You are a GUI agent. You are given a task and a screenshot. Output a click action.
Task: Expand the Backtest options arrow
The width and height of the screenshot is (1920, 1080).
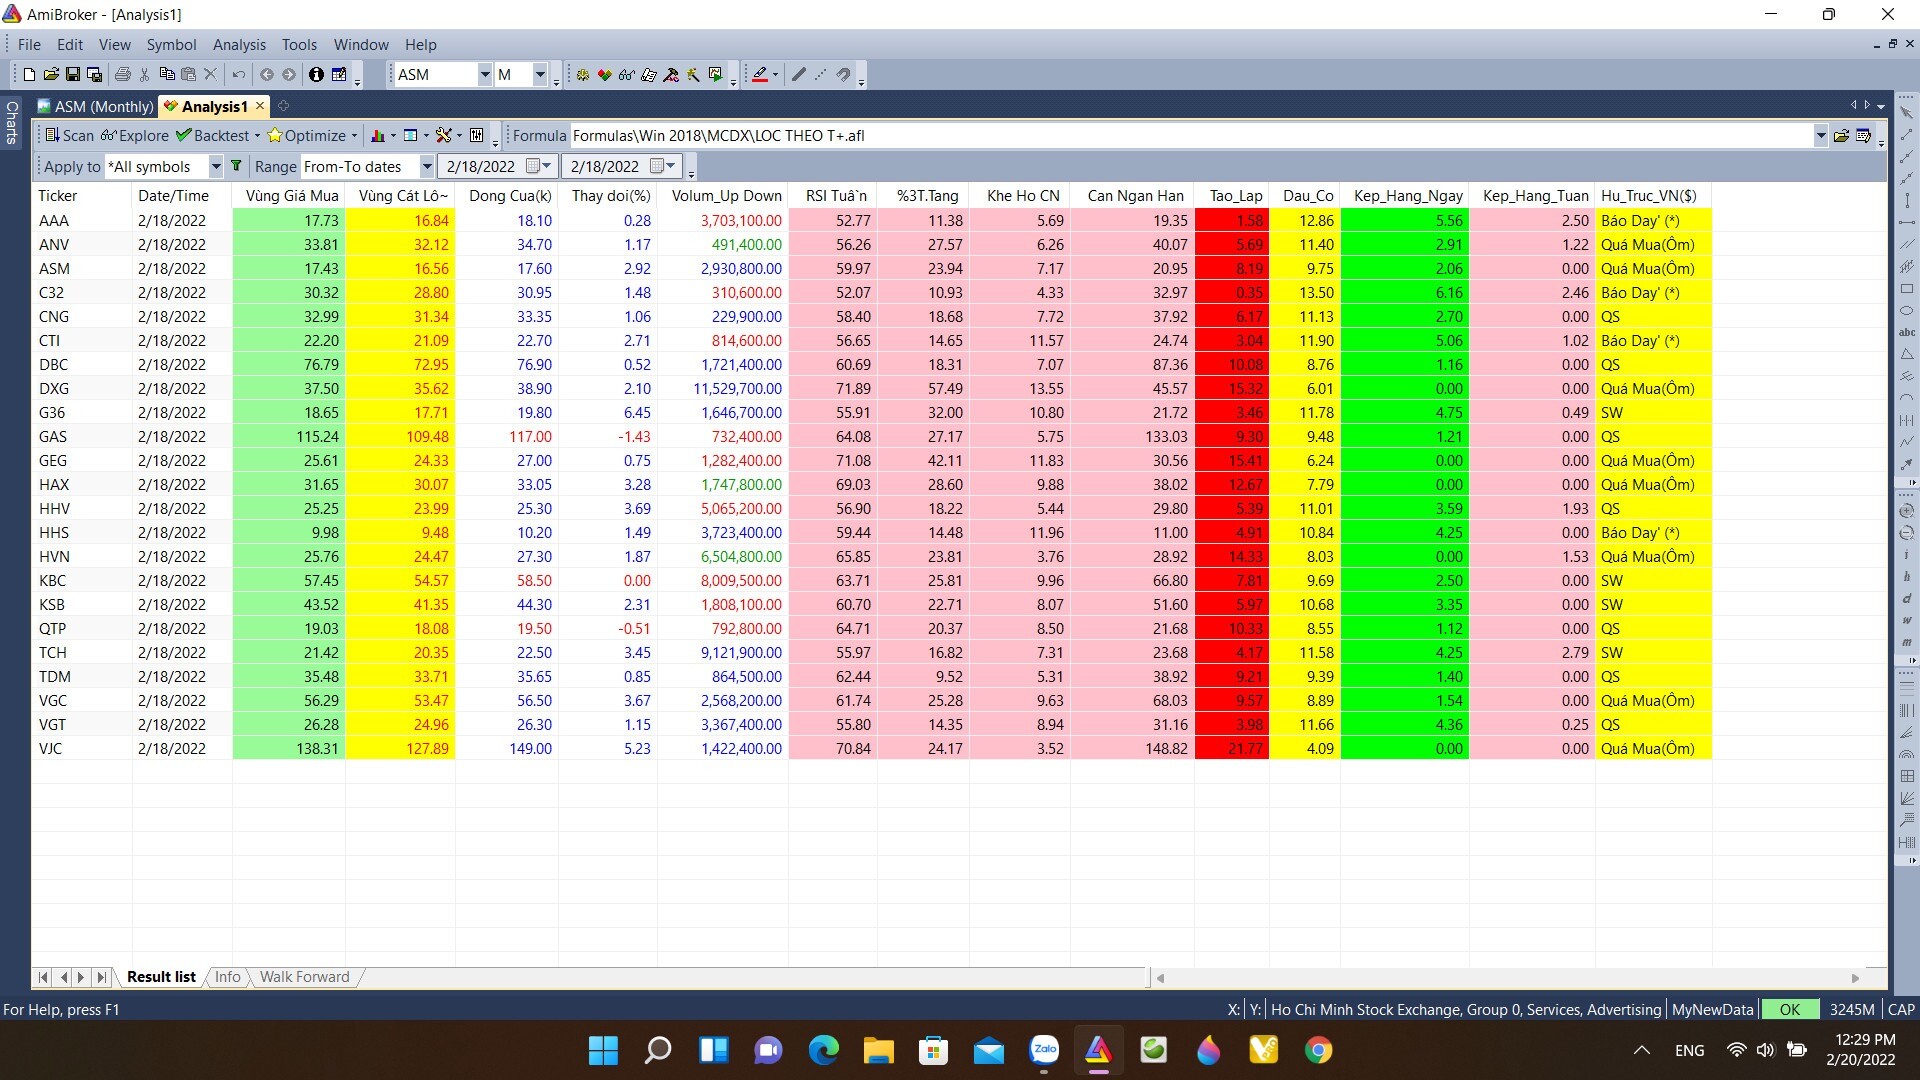(257, 136)
